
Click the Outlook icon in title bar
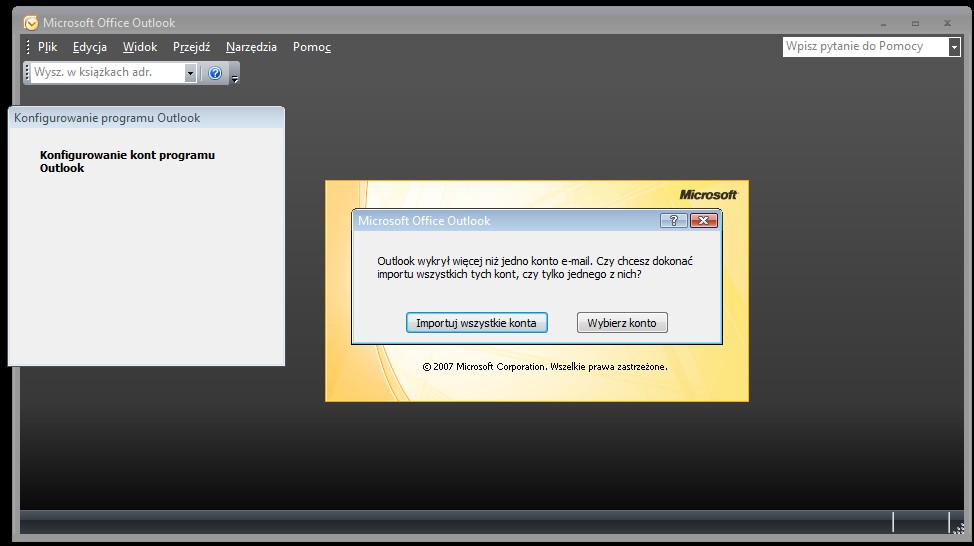pyautogui.click(x=31, y=23)
